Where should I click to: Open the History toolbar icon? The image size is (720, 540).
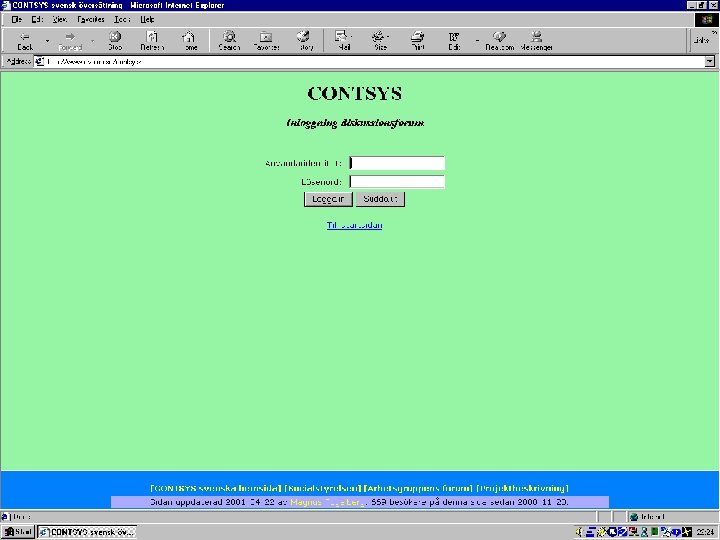tap(303, 36)
